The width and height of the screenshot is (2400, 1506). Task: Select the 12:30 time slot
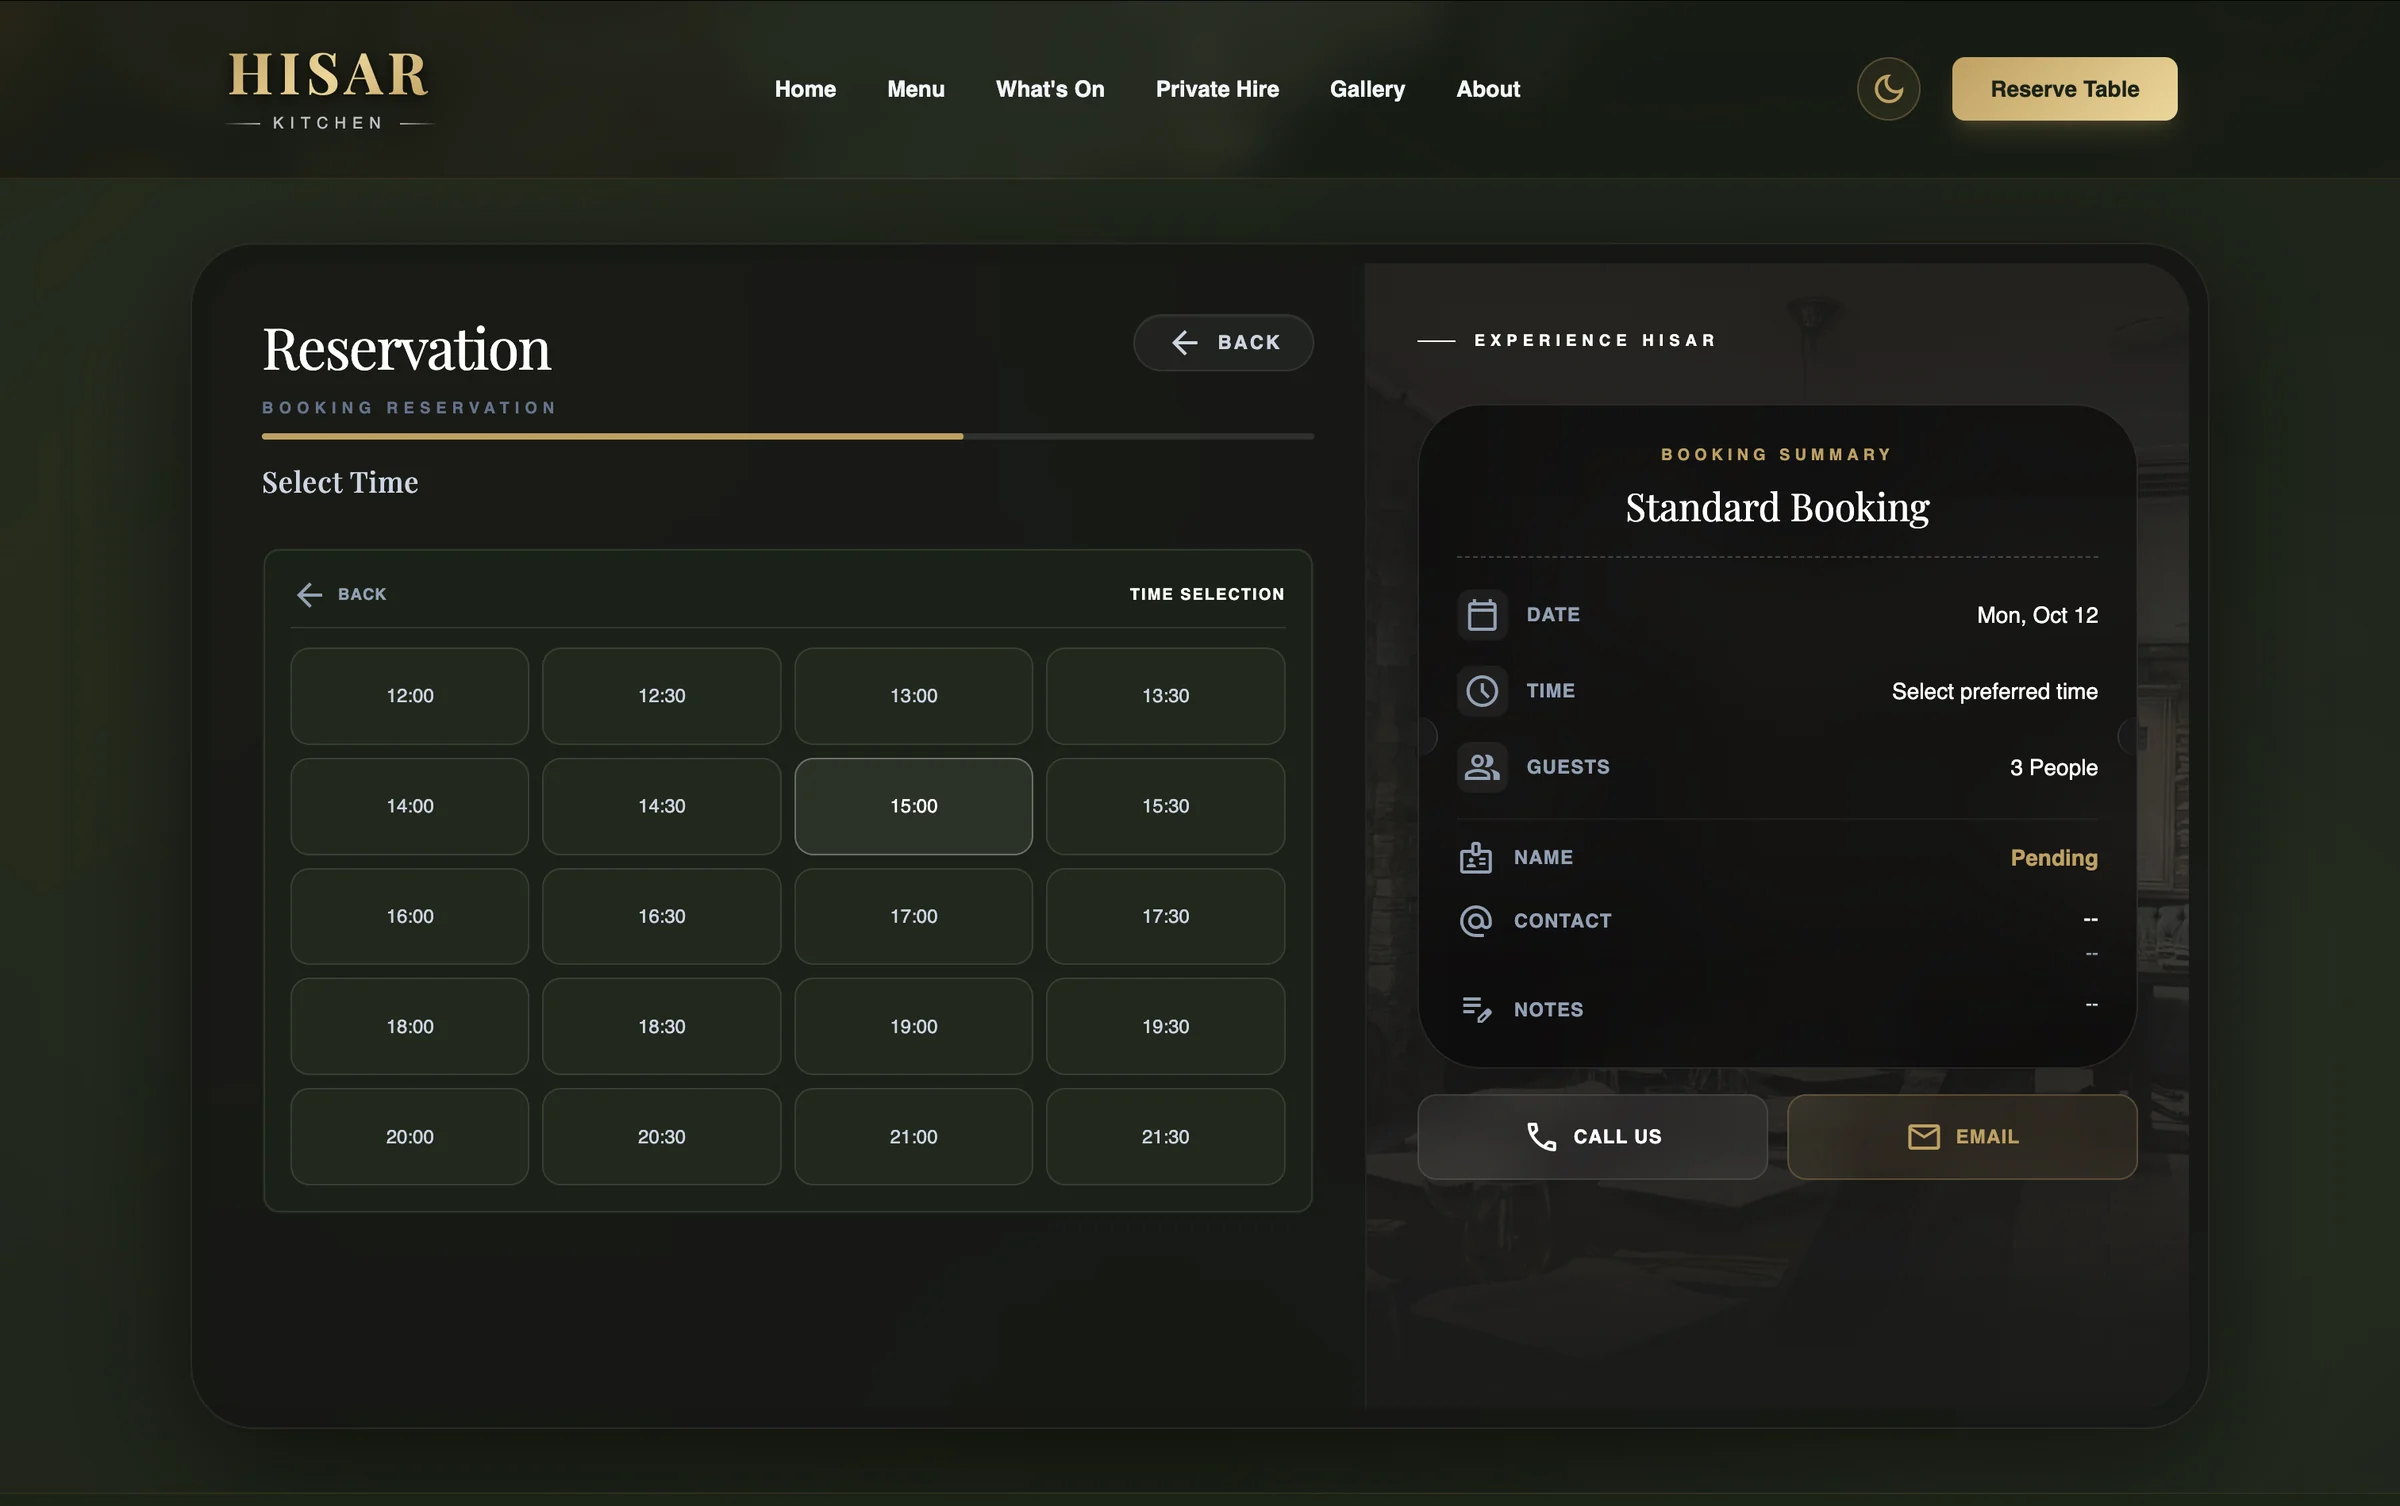click(661, 696)
